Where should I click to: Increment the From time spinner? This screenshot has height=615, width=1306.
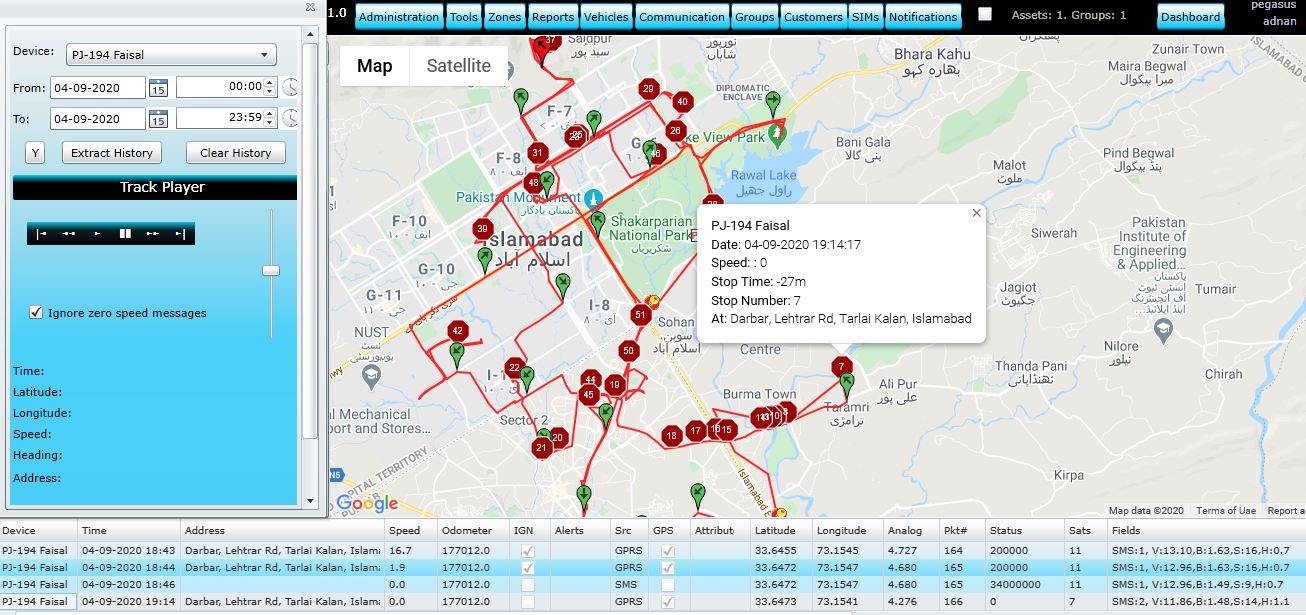point(269,83)
